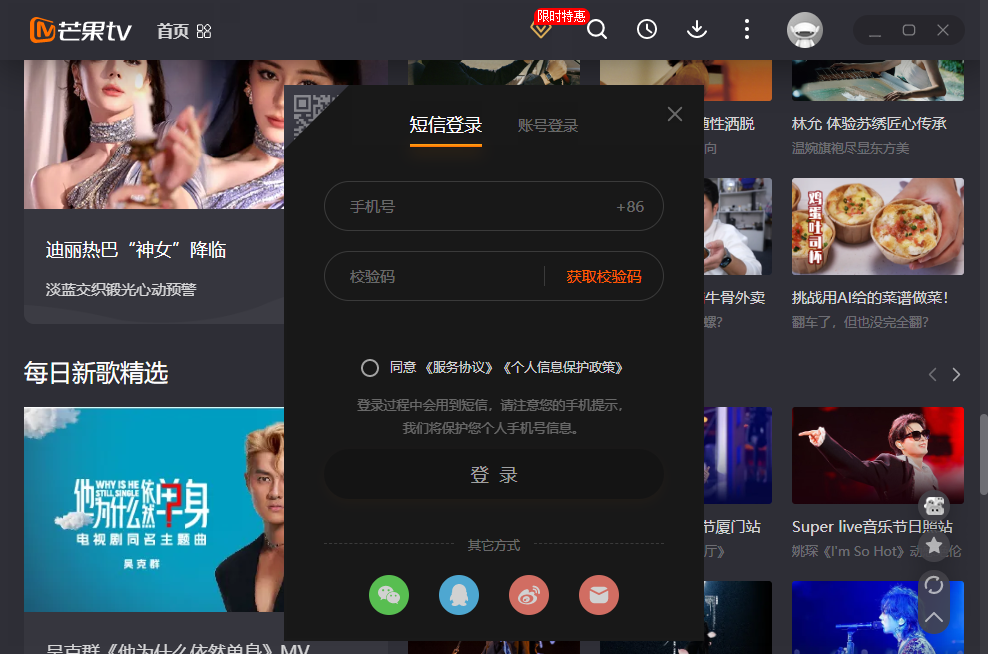Open the +86 country code selector
The image size is (988, 654).
[629, 207]
